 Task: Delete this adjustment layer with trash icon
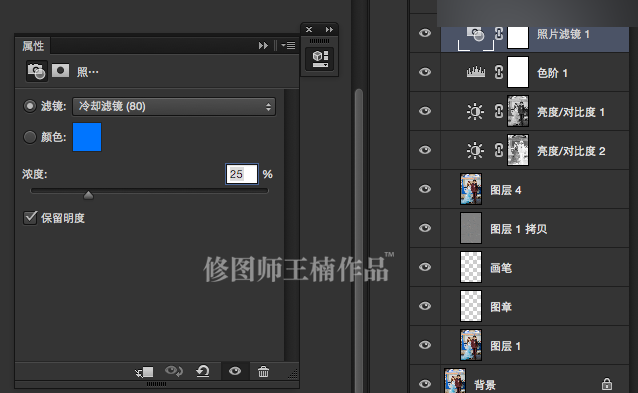coord(263,371)
